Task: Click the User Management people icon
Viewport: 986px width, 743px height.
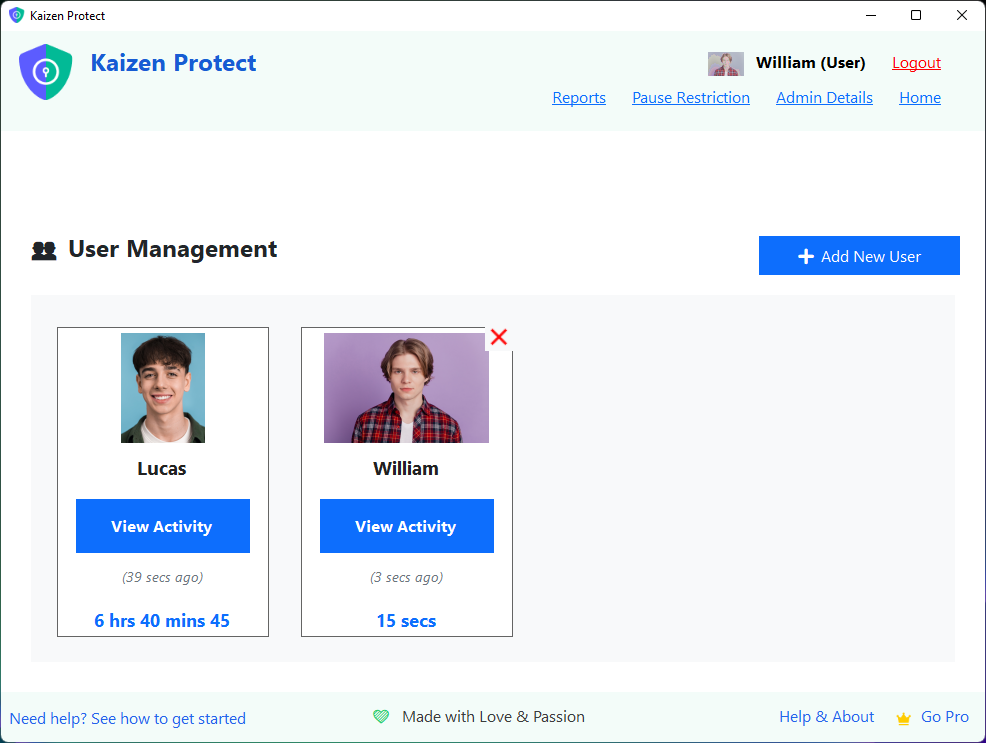Action: click(x=43, y=248)
